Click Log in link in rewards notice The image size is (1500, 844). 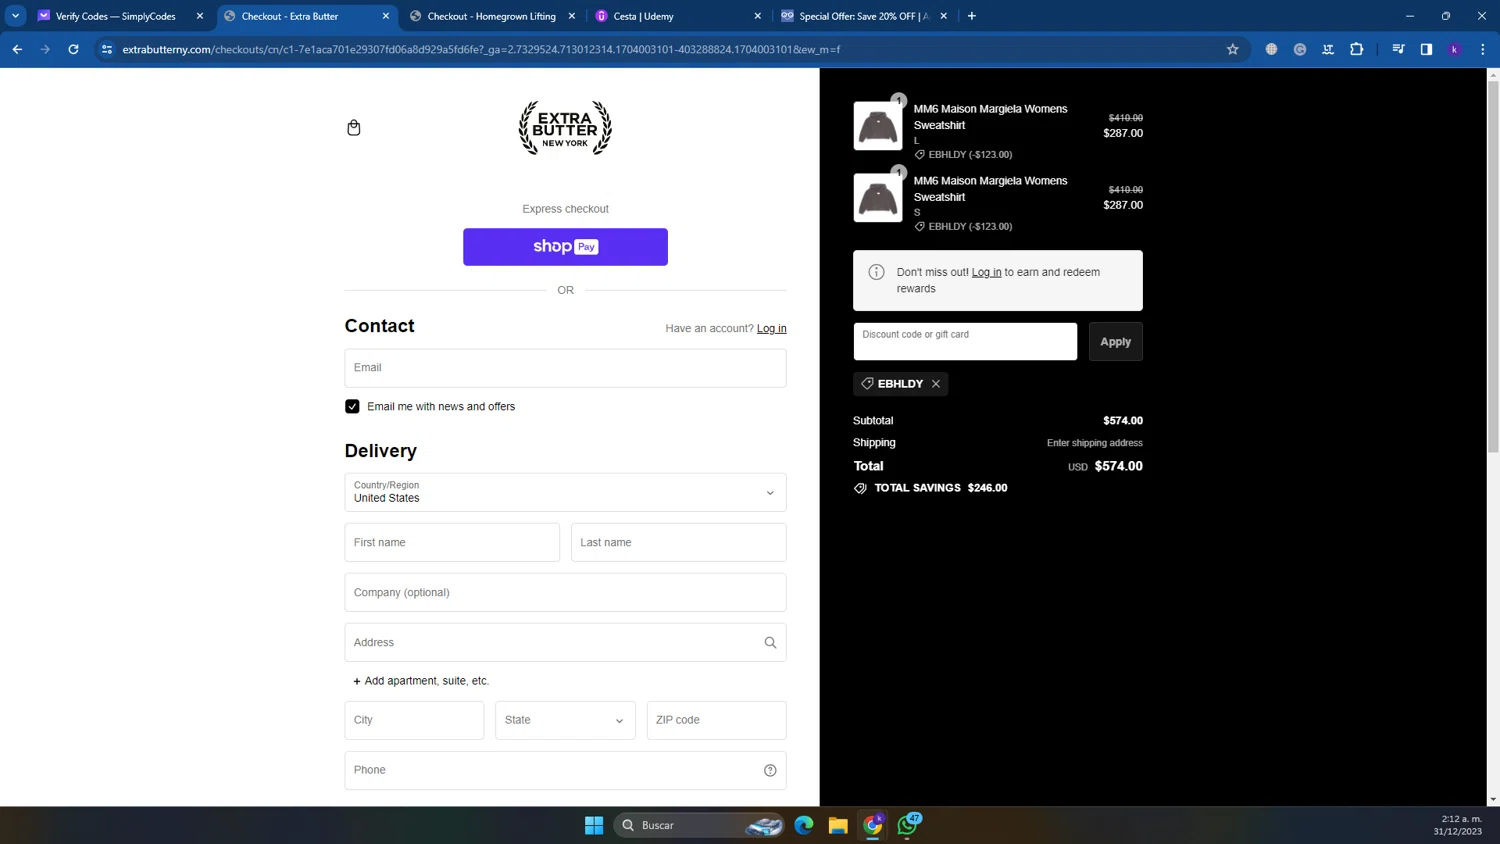[x=986, y=272]
